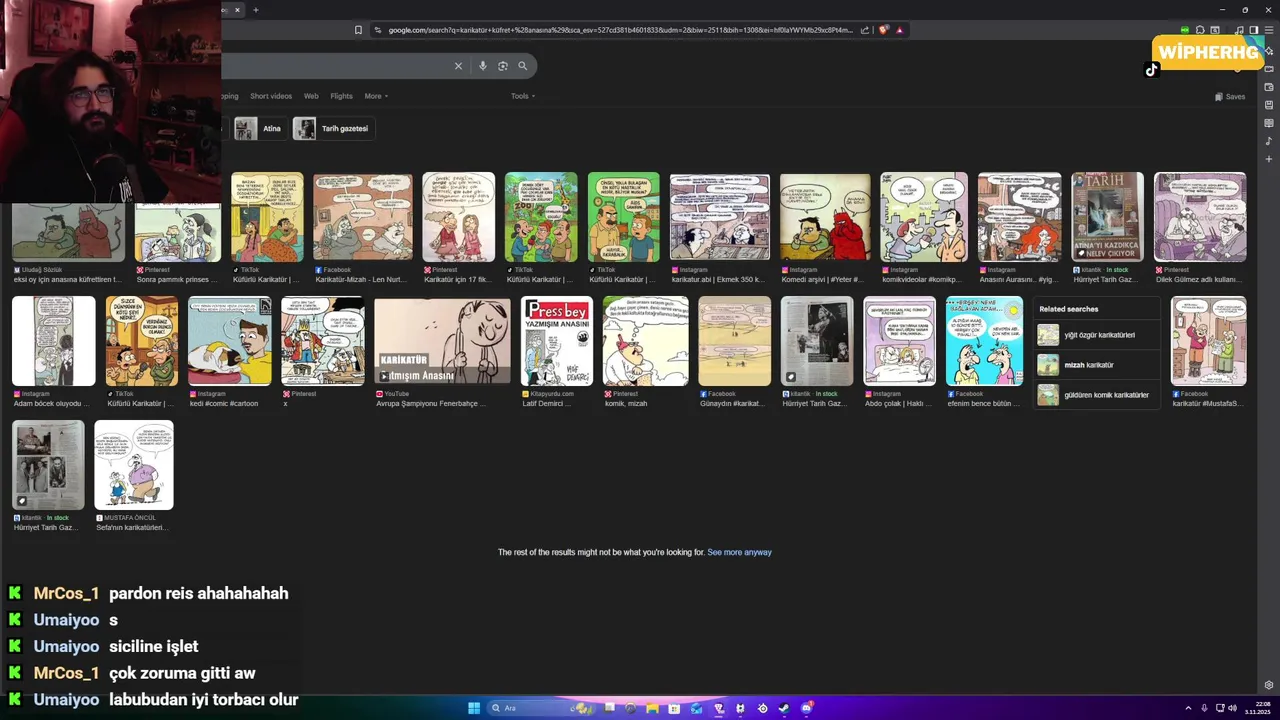Open File Explorer from the taskbar
The width and height of the screenshot is (1280, 720).
point(652,708)
